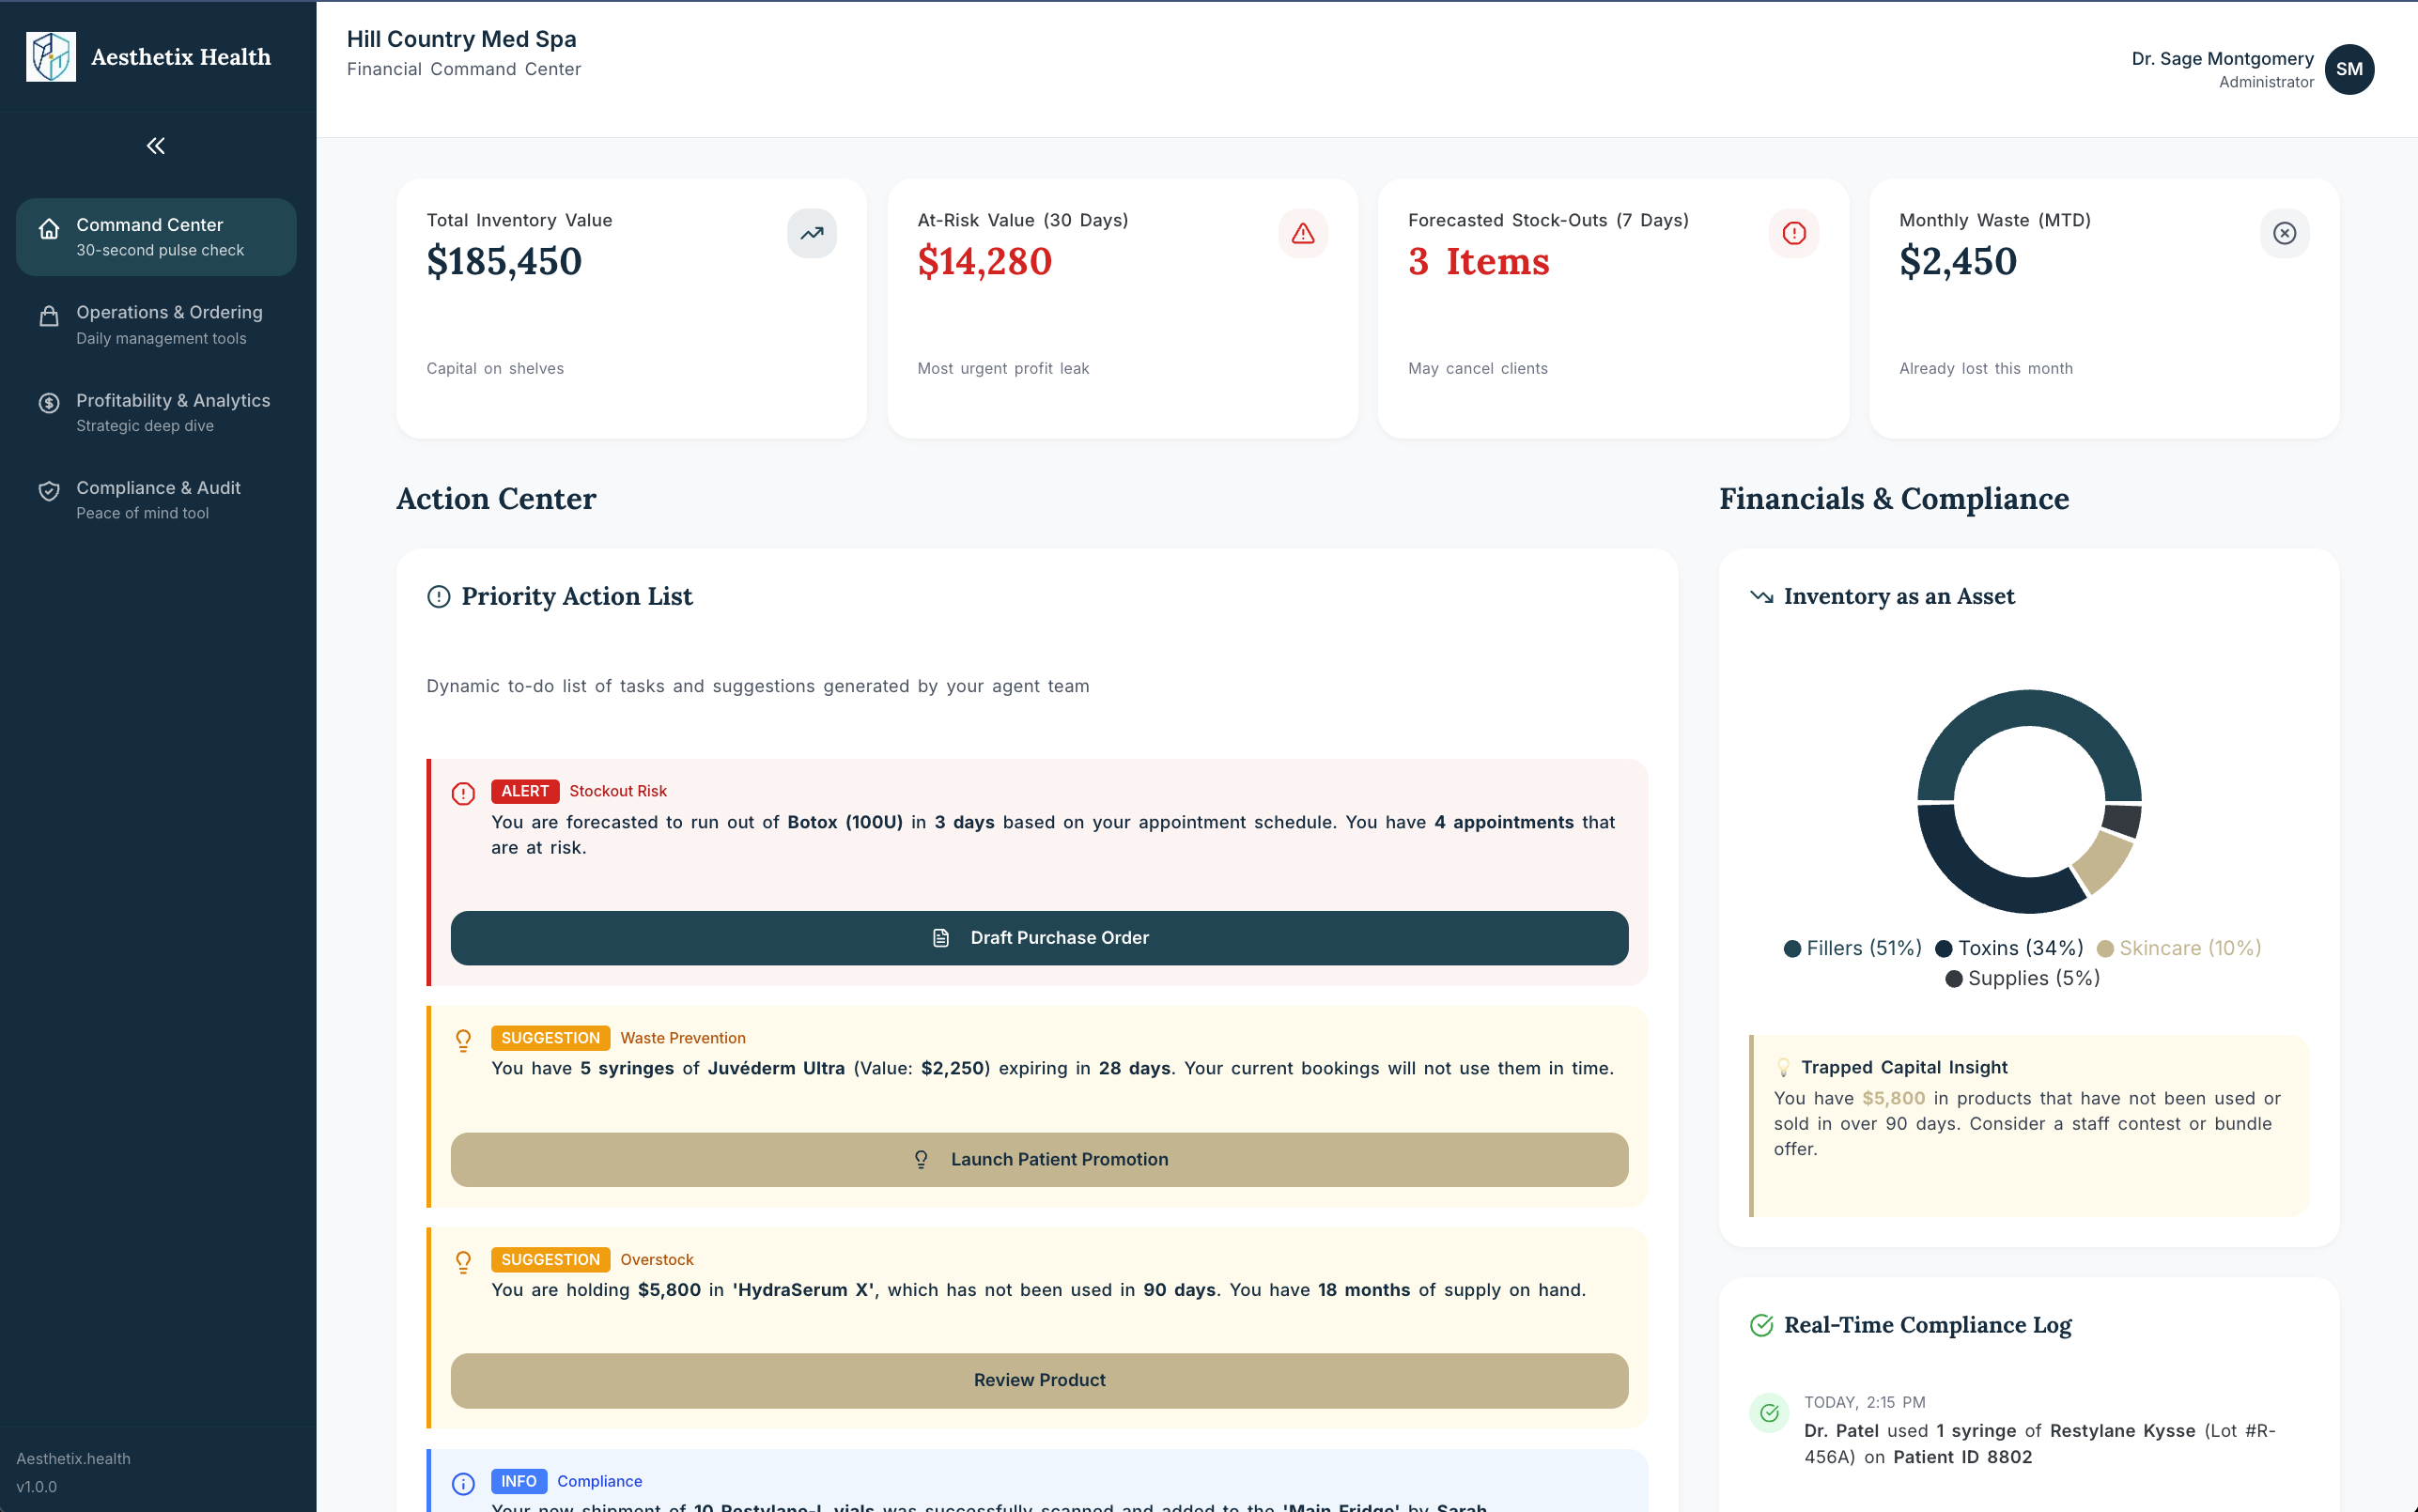Image resolution: width=2418 pixels, height=1512 pixels.
Task: Toggle the Skincare legend entry
Action: [2178, 947]
